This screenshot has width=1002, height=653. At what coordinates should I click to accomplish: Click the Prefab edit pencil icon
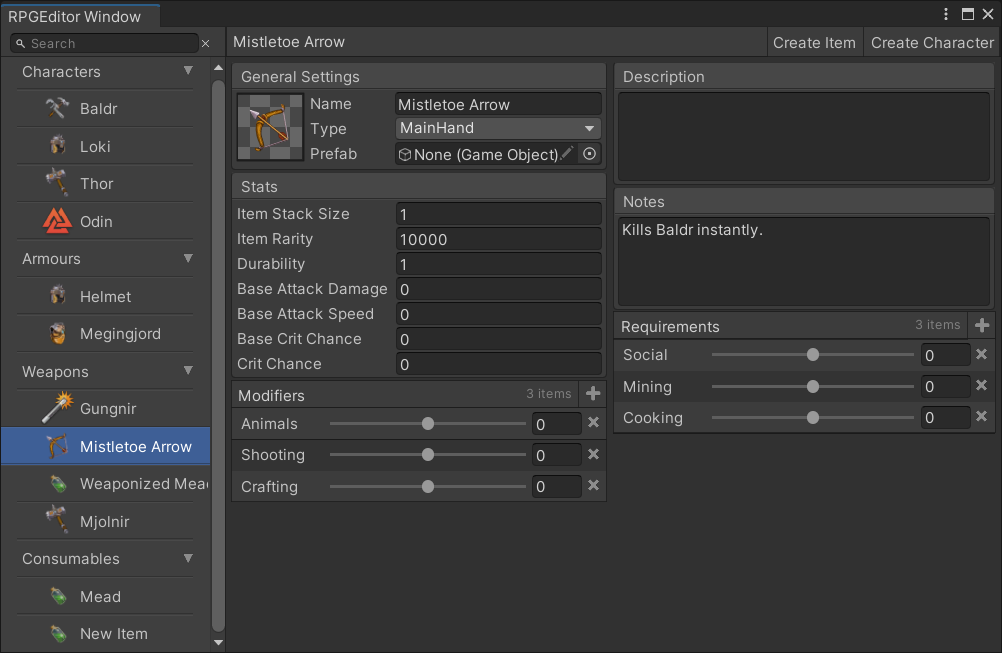[567, 153]
